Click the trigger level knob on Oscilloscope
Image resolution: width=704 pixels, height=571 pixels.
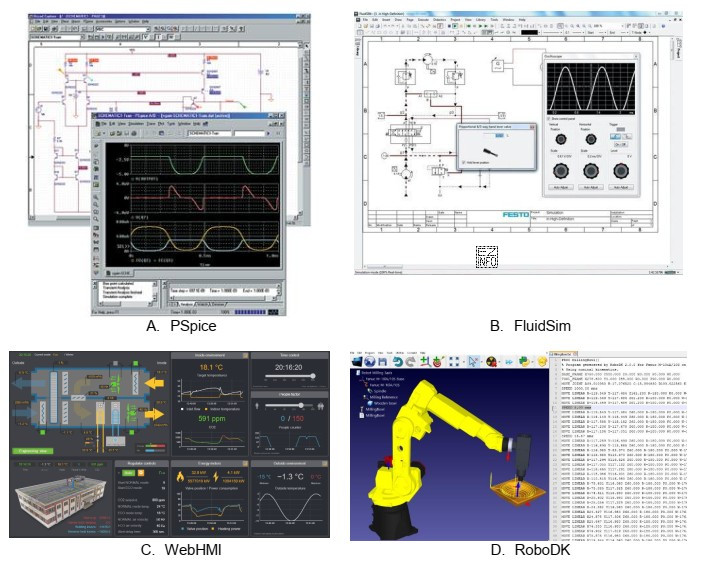point(621,171)
